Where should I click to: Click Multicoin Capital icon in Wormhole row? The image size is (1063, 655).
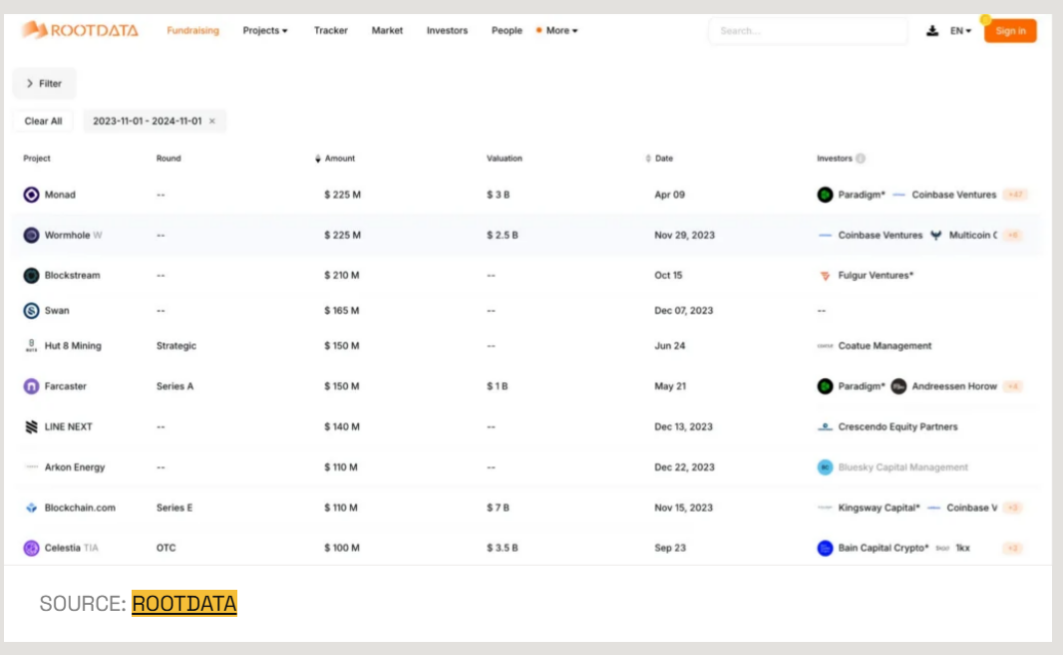936,235
